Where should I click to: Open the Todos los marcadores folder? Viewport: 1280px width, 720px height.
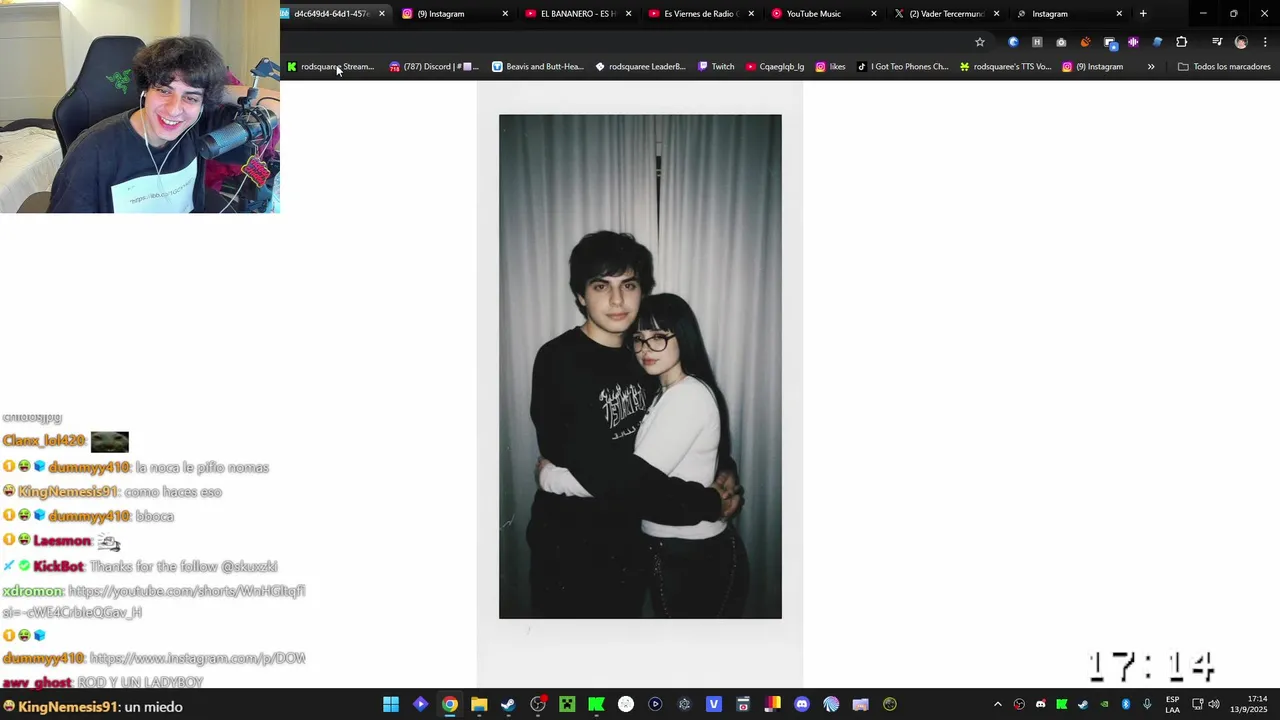pos(1224,67)
